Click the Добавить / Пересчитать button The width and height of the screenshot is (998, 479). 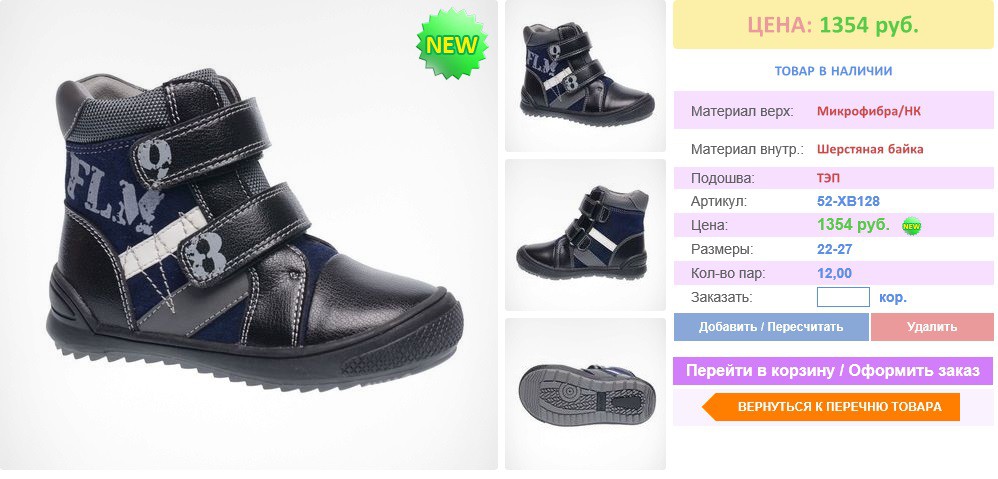pyautogui.click(x=771, y=327)
